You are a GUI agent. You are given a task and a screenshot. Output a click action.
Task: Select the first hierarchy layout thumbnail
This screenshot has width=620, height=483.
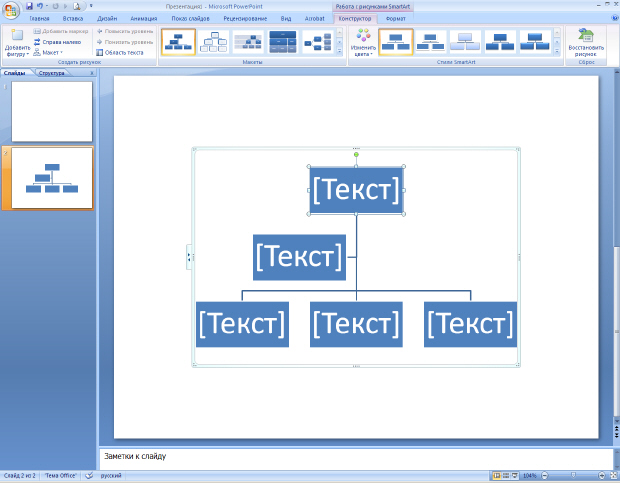pos(178,41)
